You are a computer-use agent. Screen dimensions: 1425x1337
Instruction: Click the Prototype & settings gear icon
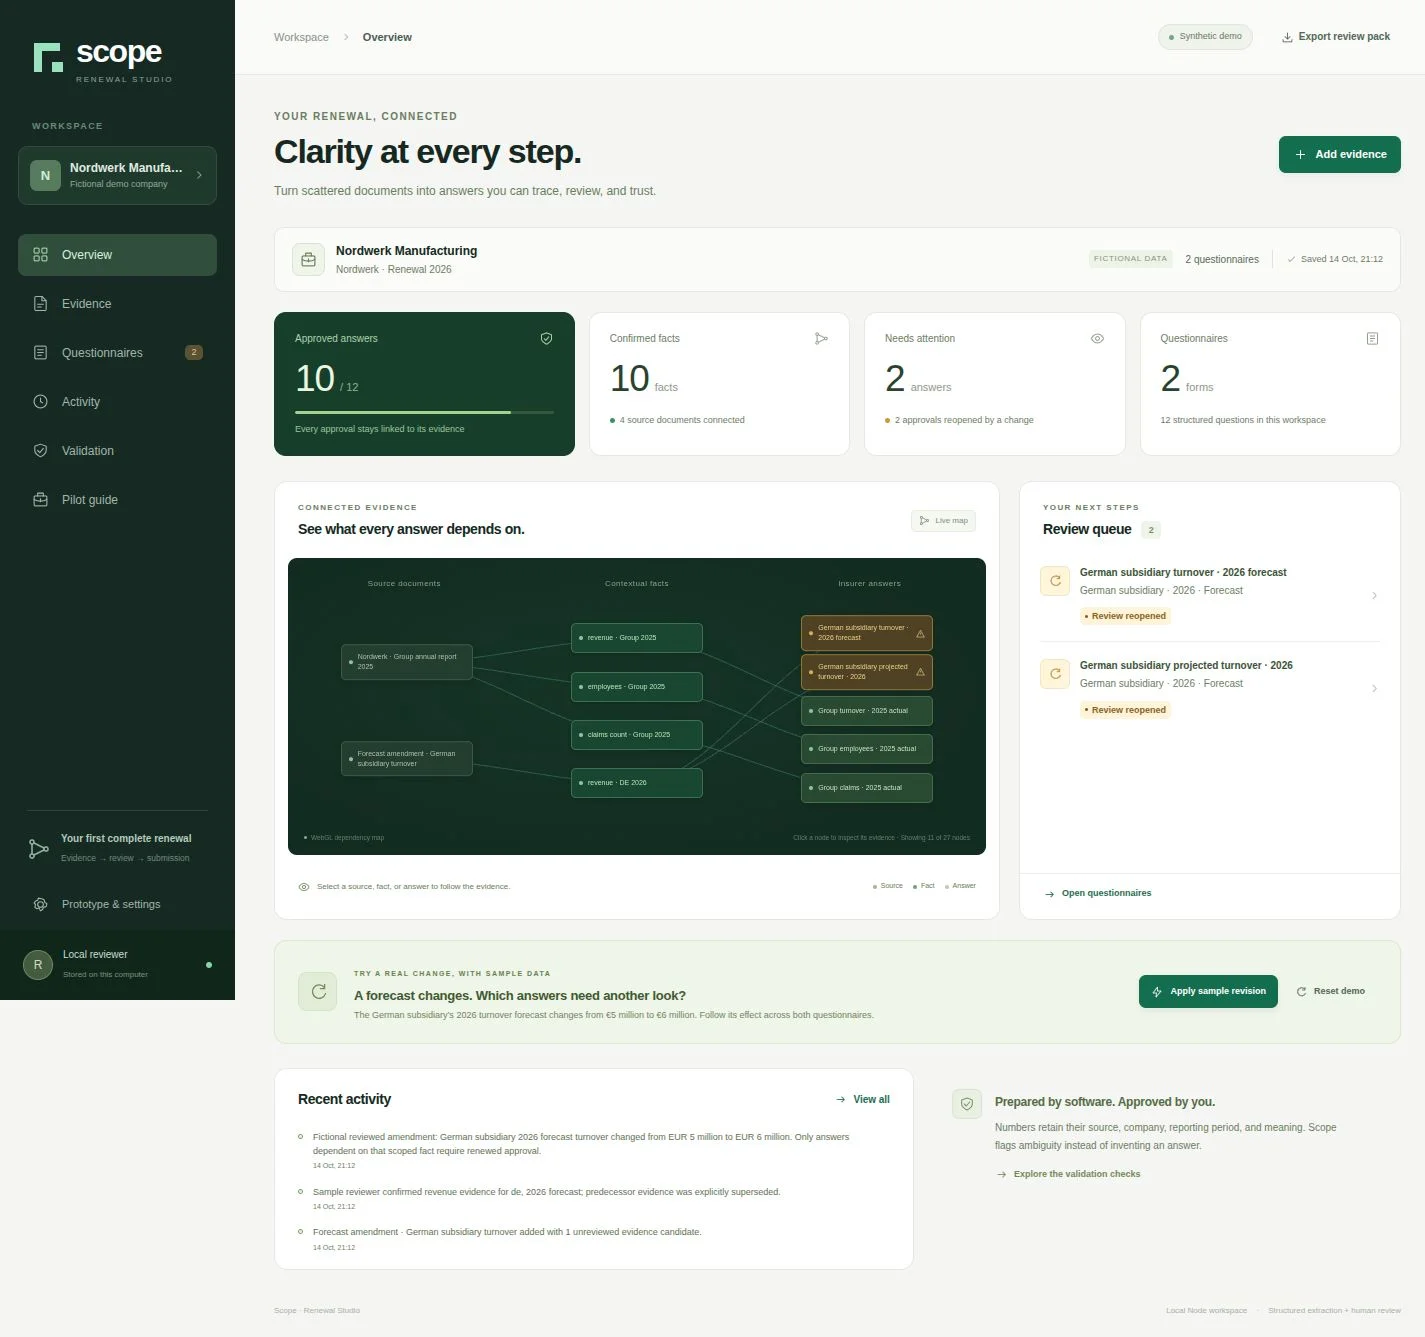[41, 904]
